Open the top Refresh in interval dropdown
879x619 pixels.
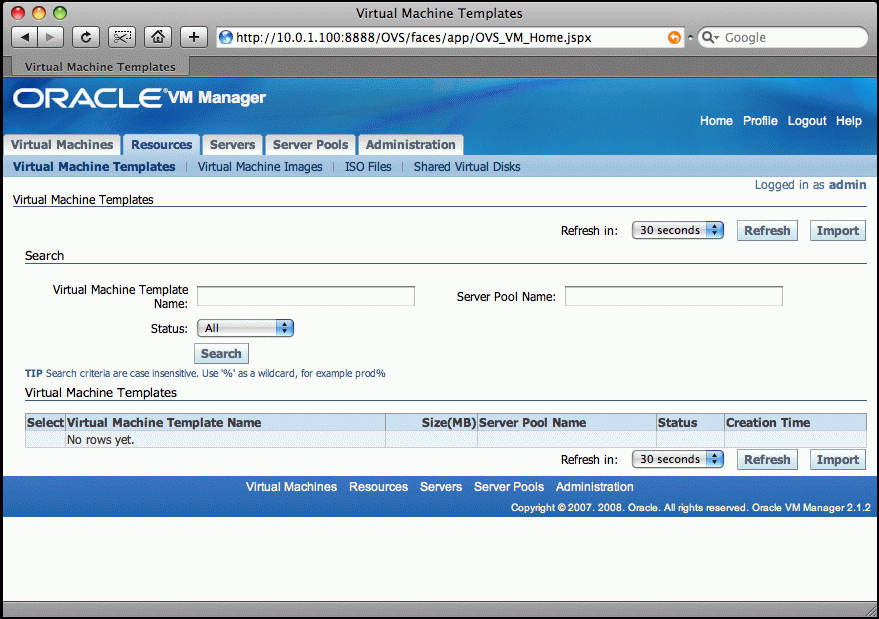click(x=678, y=230)
